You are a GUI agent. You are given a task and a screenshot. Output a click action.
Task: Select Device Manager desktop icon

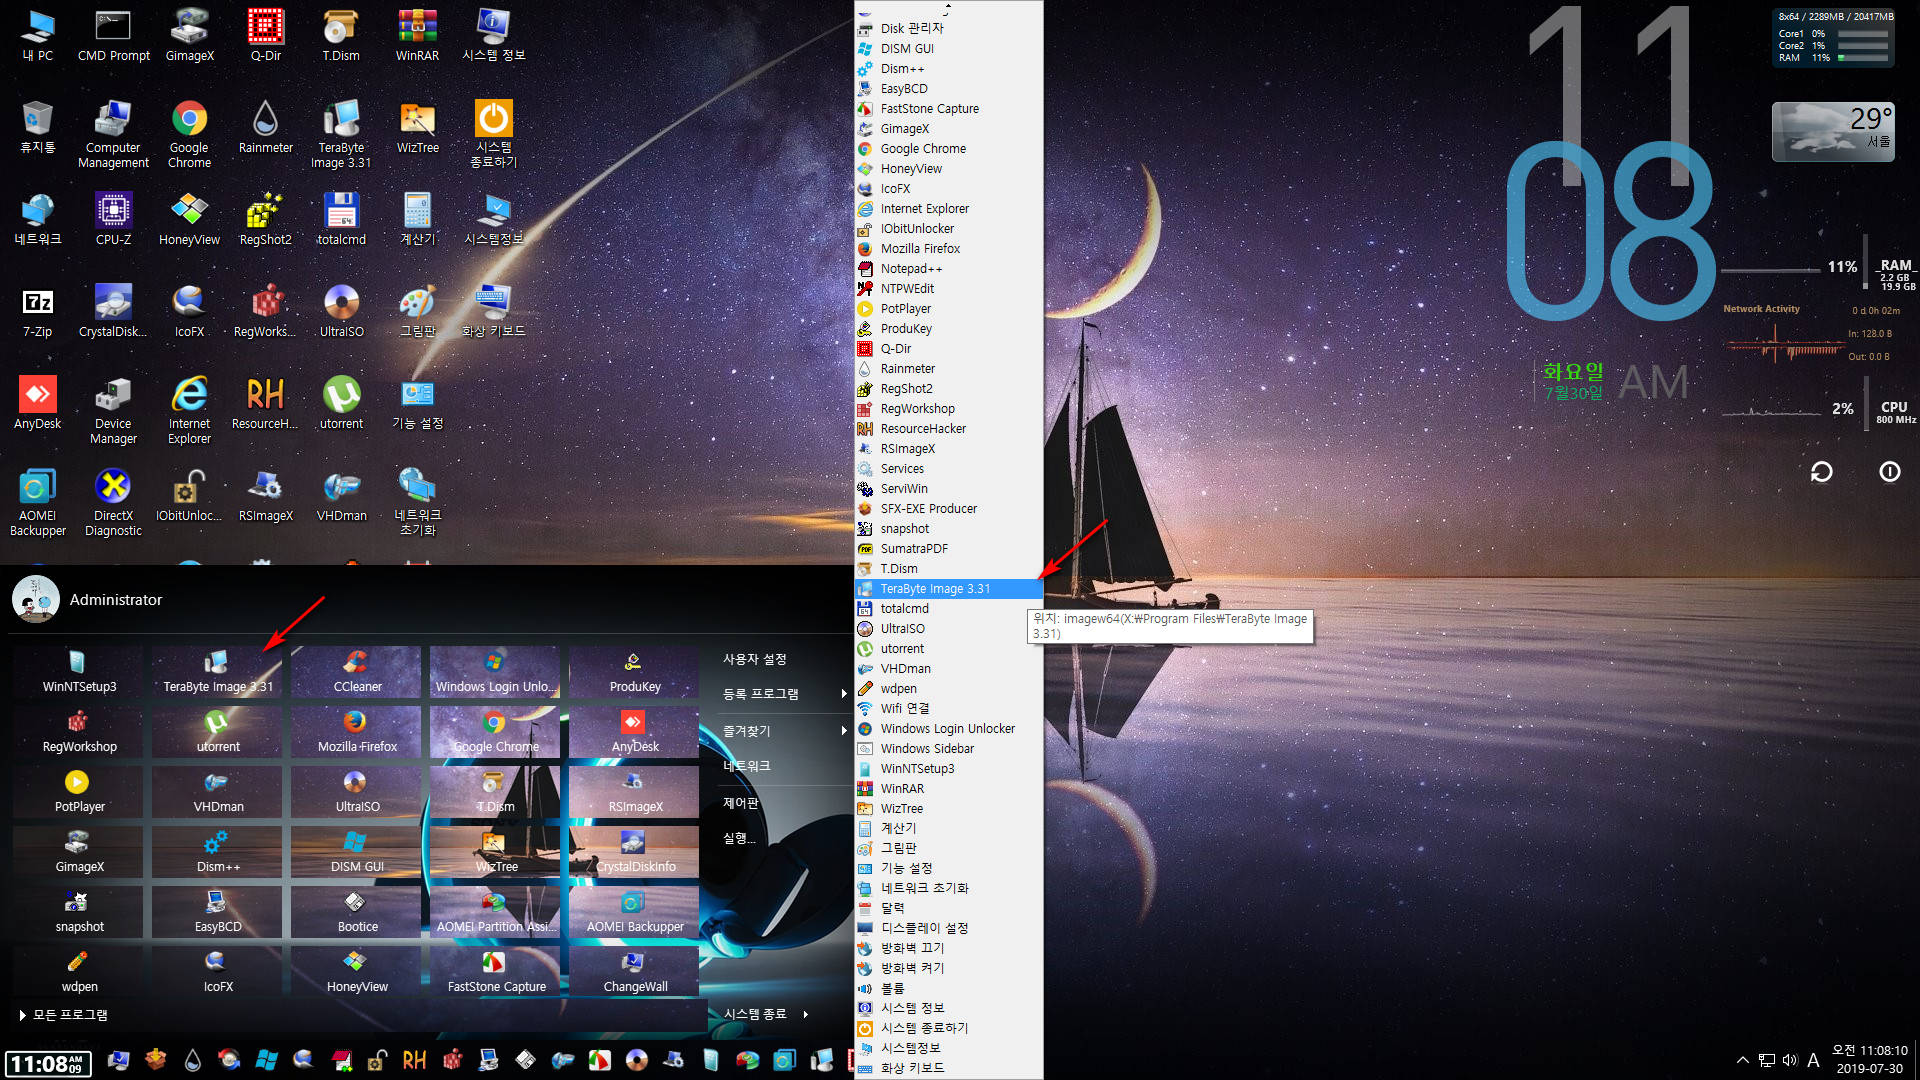[x=113, y=411]
